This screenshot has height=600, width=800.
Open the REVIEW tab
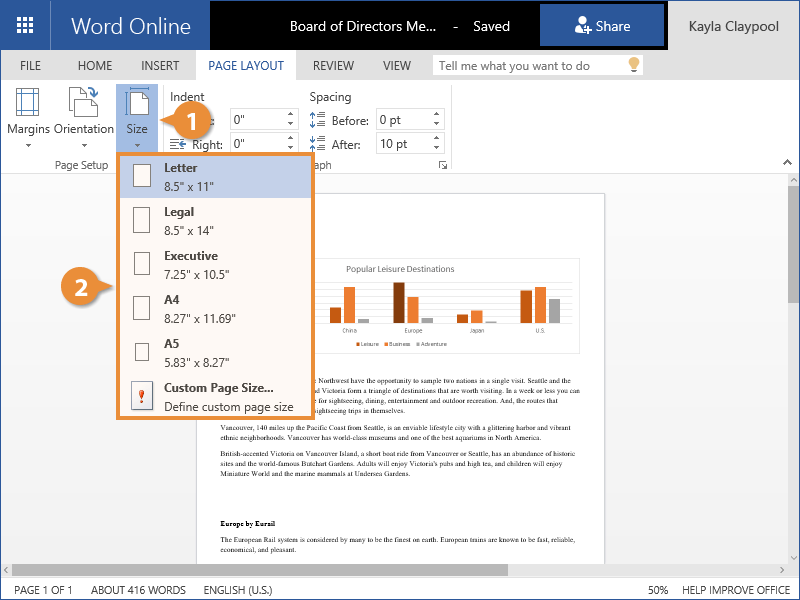click(333, 66)
